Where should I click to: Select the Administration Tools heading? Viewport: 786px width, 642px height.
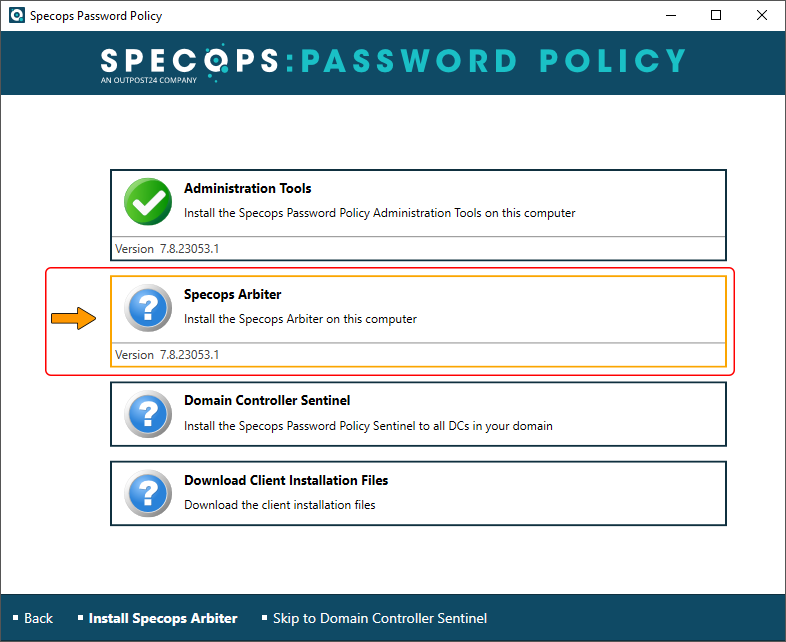point(248,188)
